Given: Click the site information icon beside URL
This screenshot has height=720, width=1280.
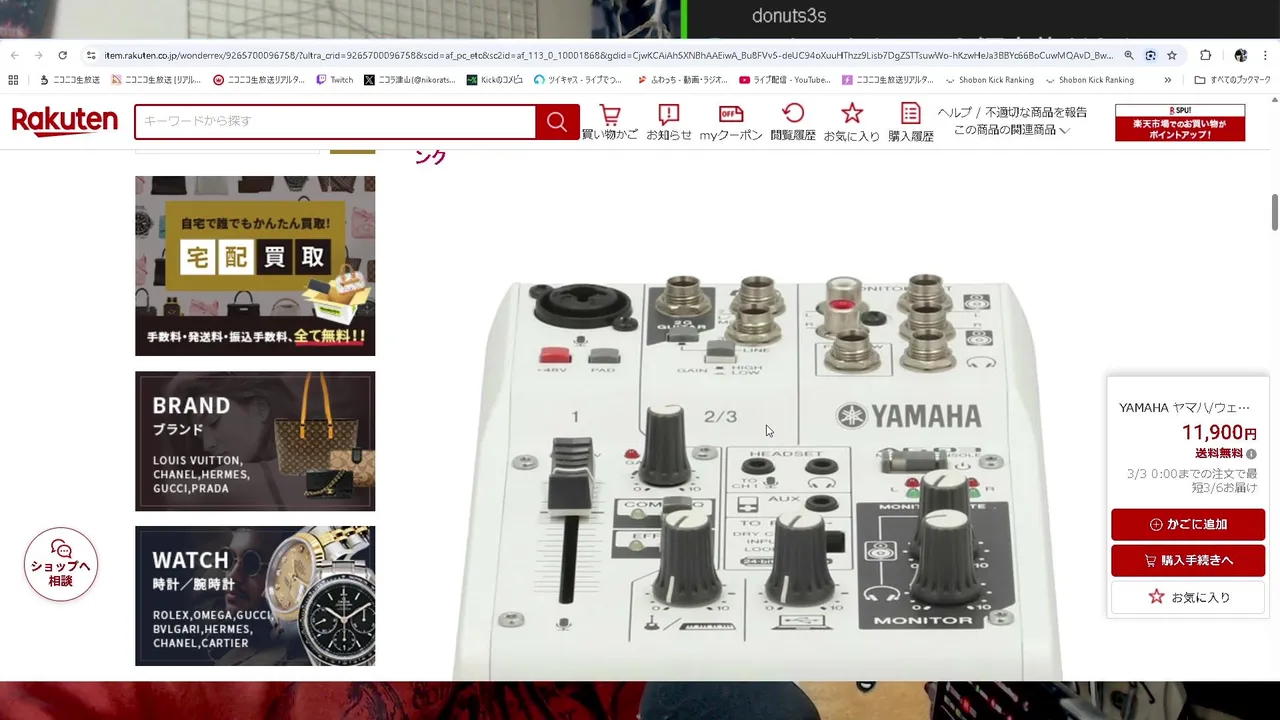Looking at the screenshot, I should click(91, 55).
